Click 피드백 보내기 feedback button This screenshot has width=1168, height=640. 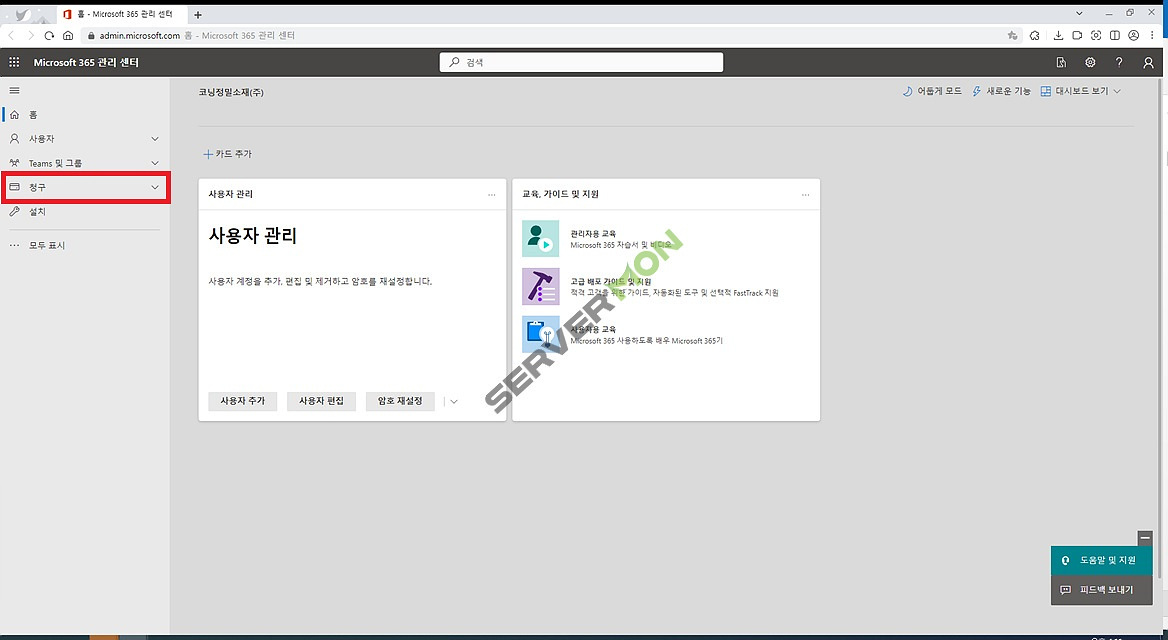coord(1102,590)
